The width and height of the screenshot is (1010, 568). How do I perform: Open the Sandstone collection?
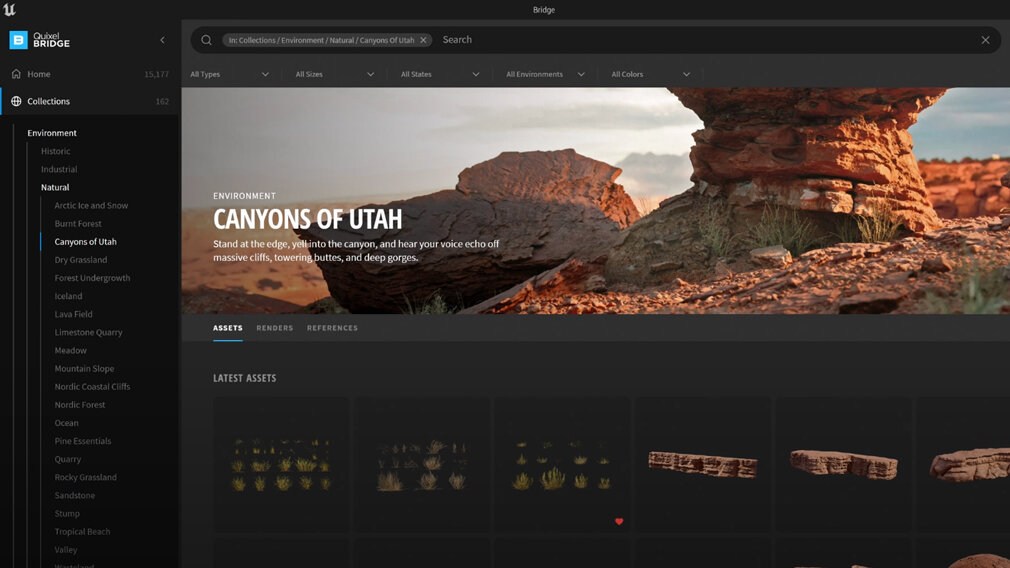[x=75, y=495]
